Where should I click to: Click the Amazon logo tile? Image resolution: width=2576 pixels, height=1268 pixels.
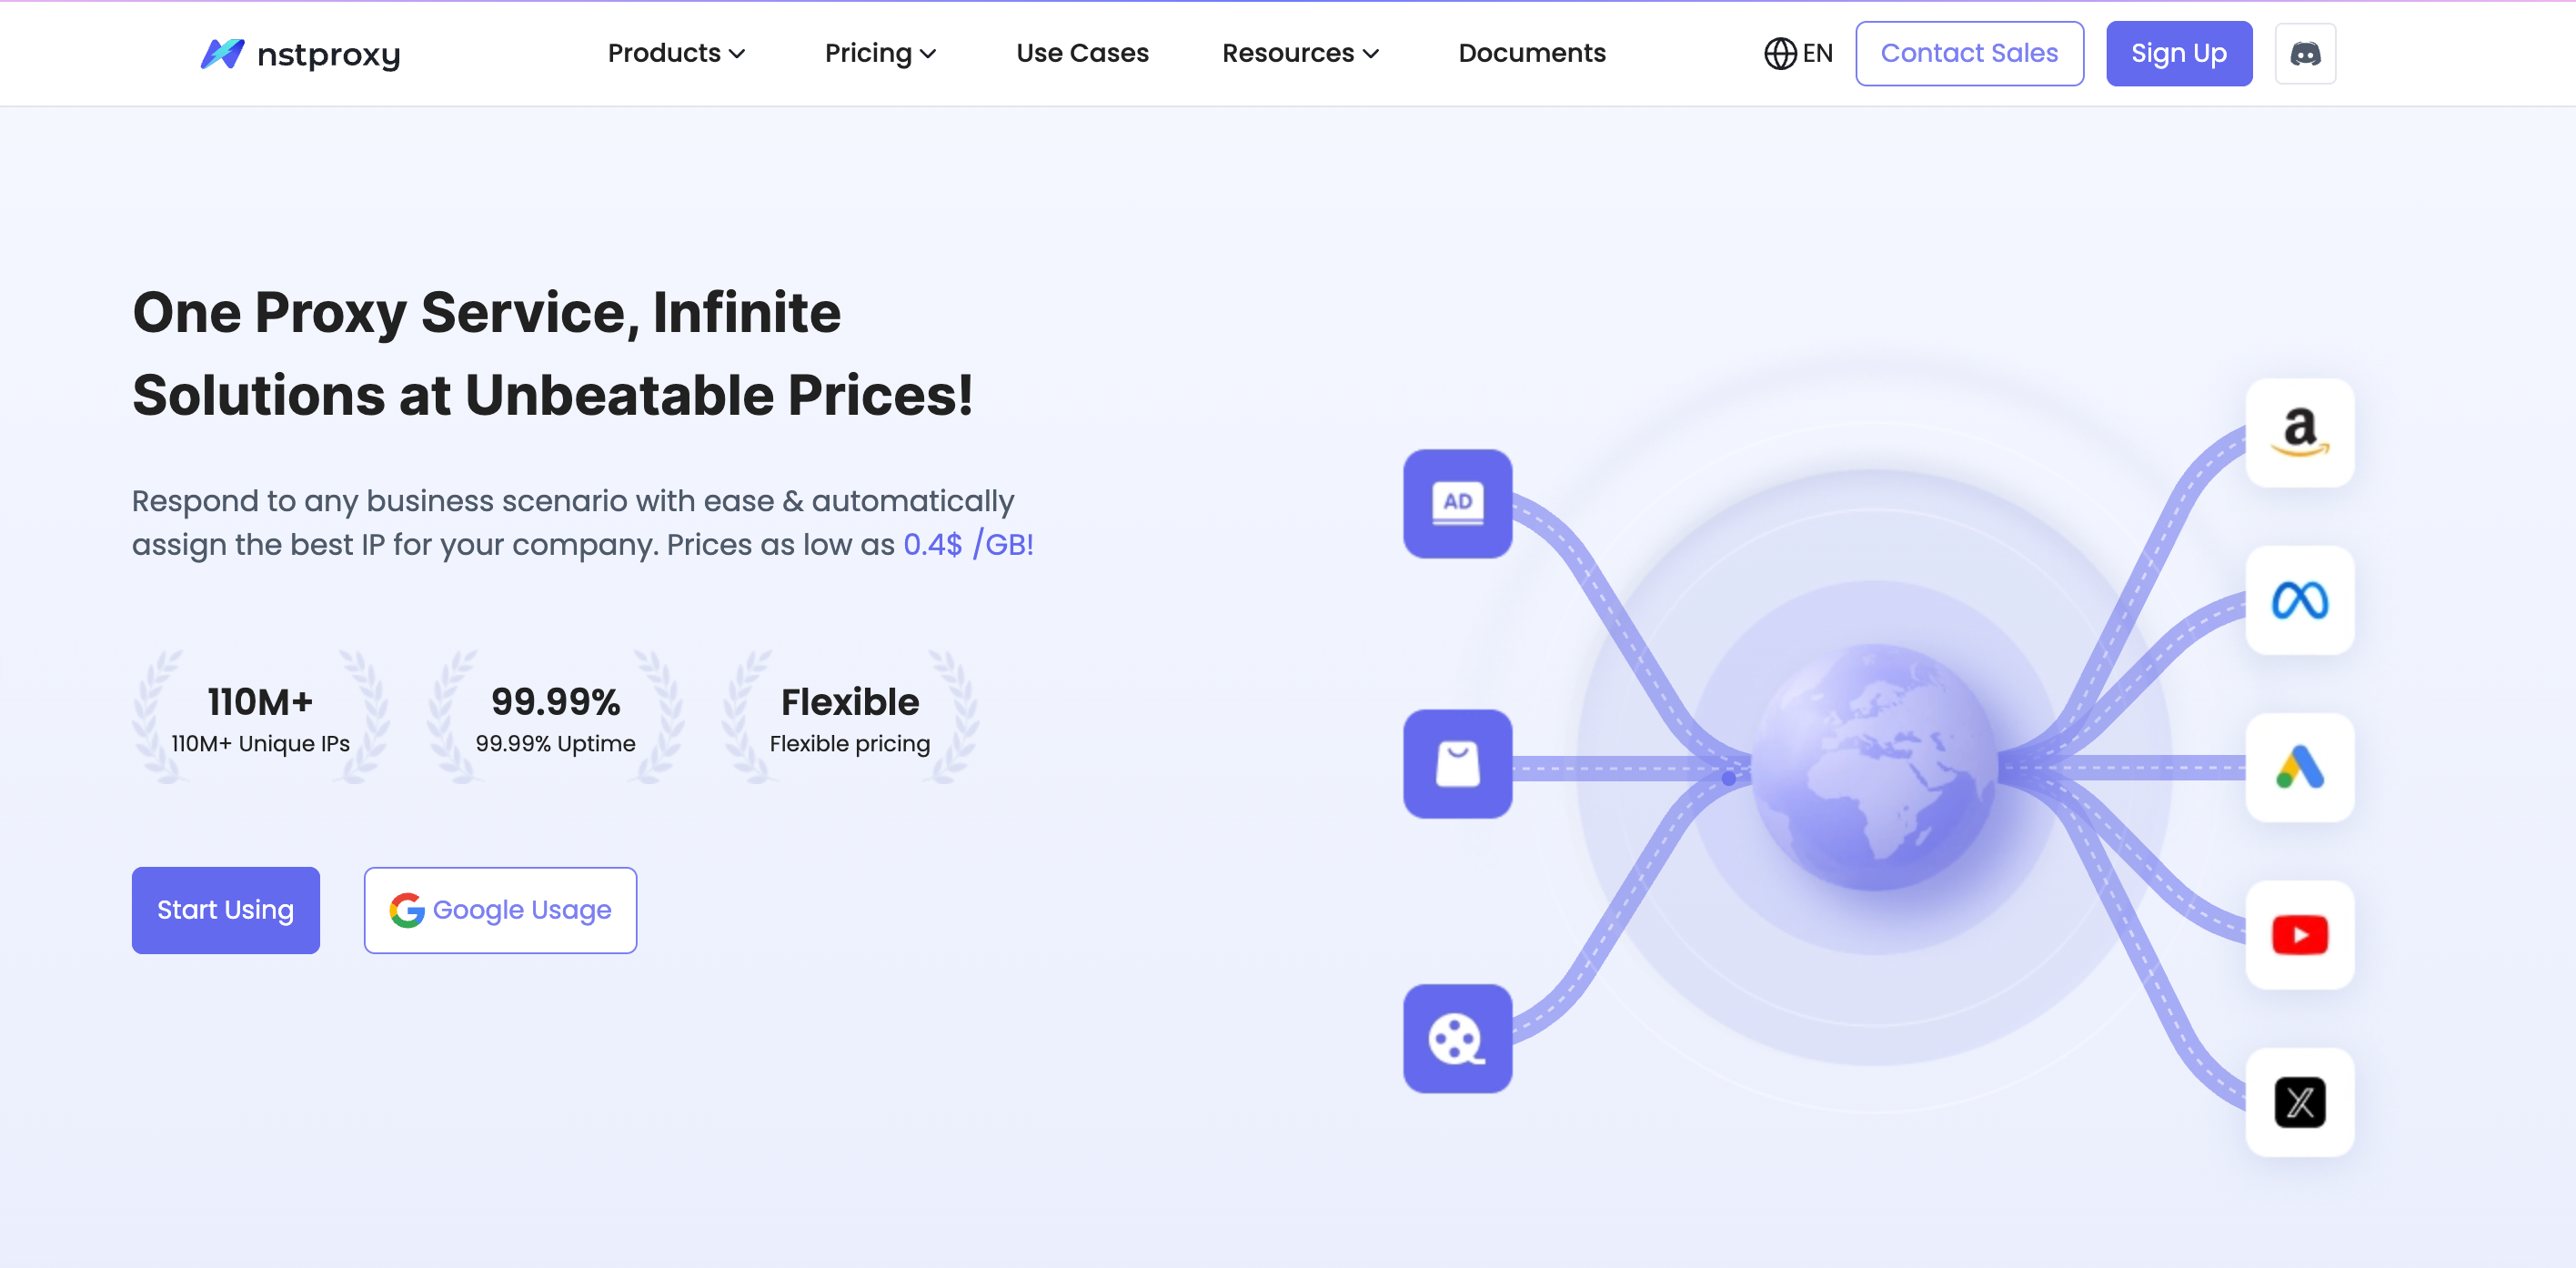(x=2299, y=433)
